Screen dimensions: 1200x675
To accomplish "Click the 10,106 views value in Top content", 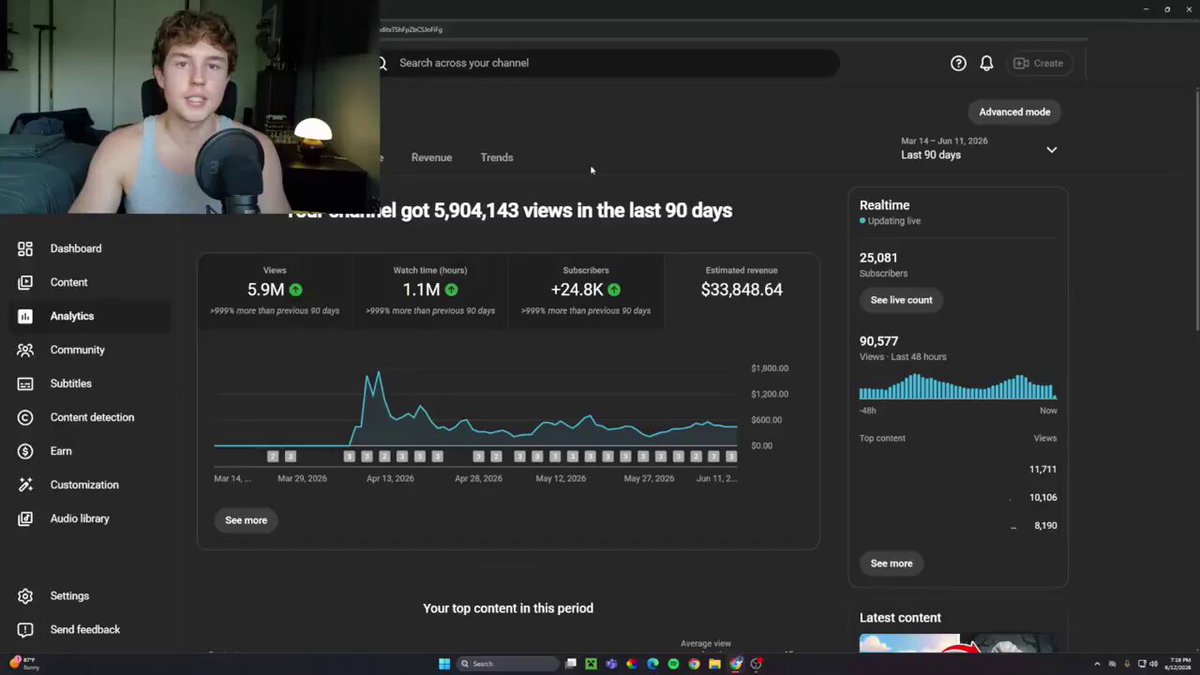I will (x=1043, y=497).
